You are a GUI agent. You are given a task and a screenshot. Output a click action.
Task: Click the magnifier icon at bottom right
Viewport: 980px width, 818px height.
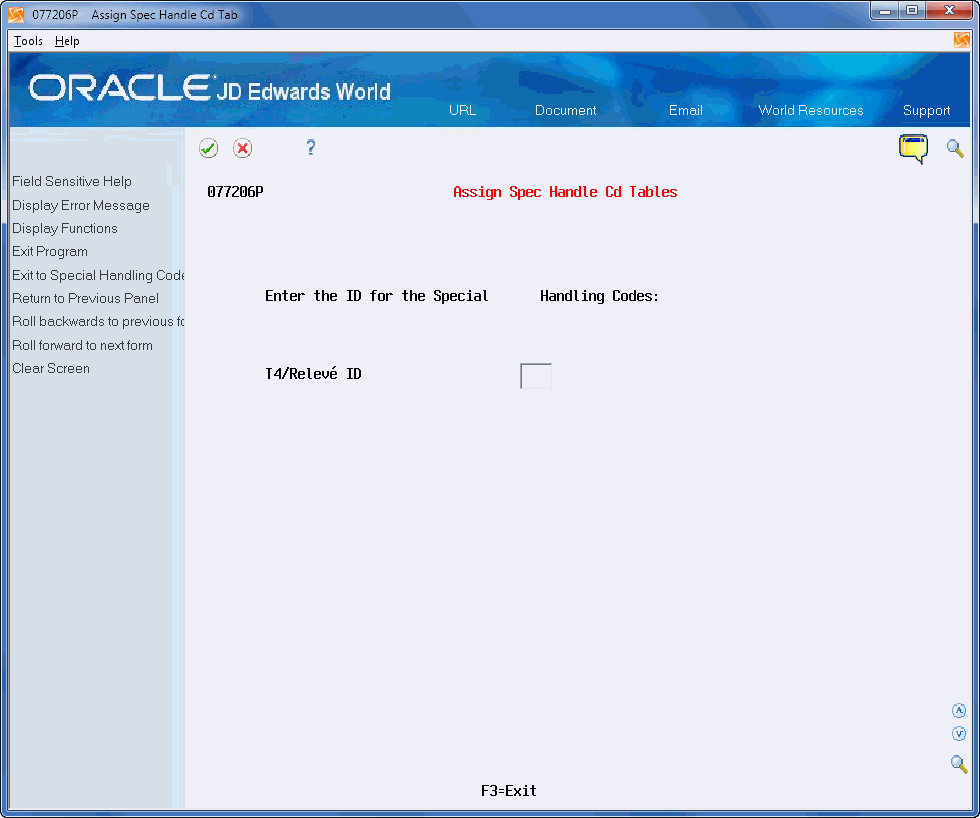click(x=959, y=764)
